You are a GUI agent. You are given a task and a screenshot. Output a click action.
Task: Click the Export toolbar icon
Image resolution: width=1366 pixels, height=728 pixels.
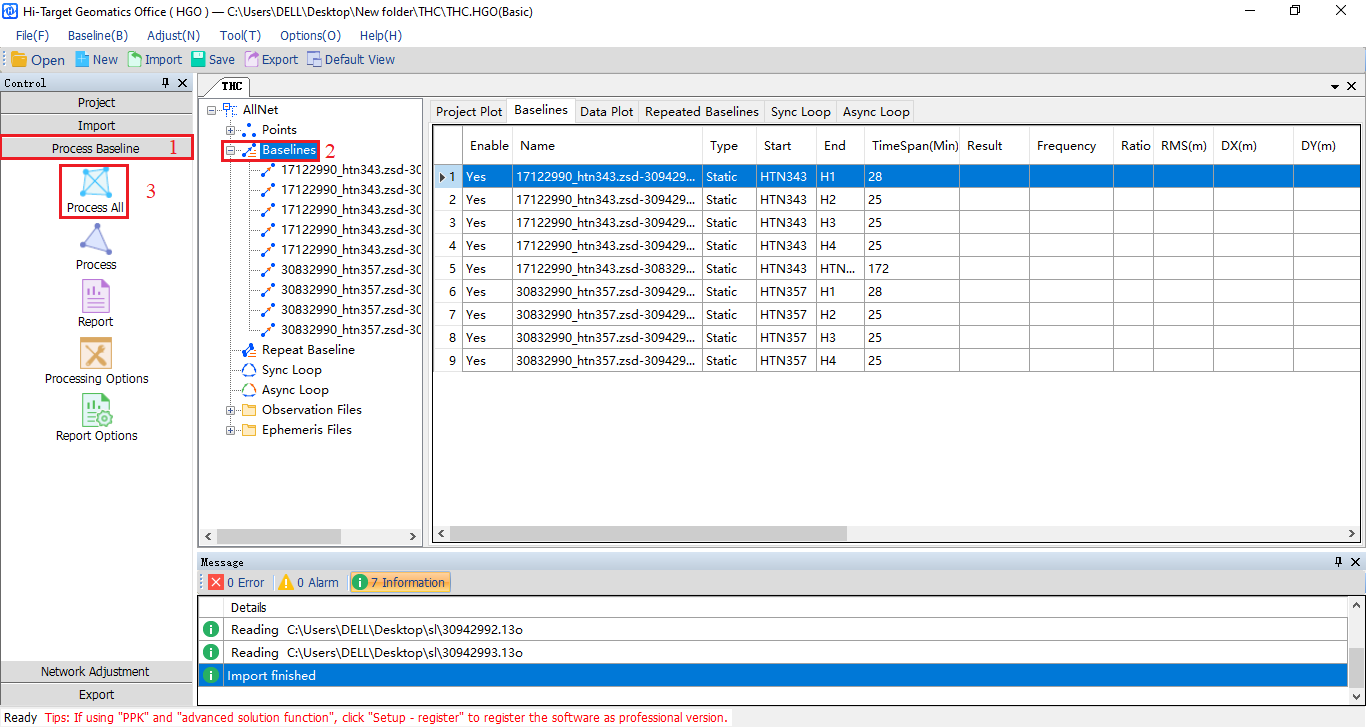pos(270,60)
